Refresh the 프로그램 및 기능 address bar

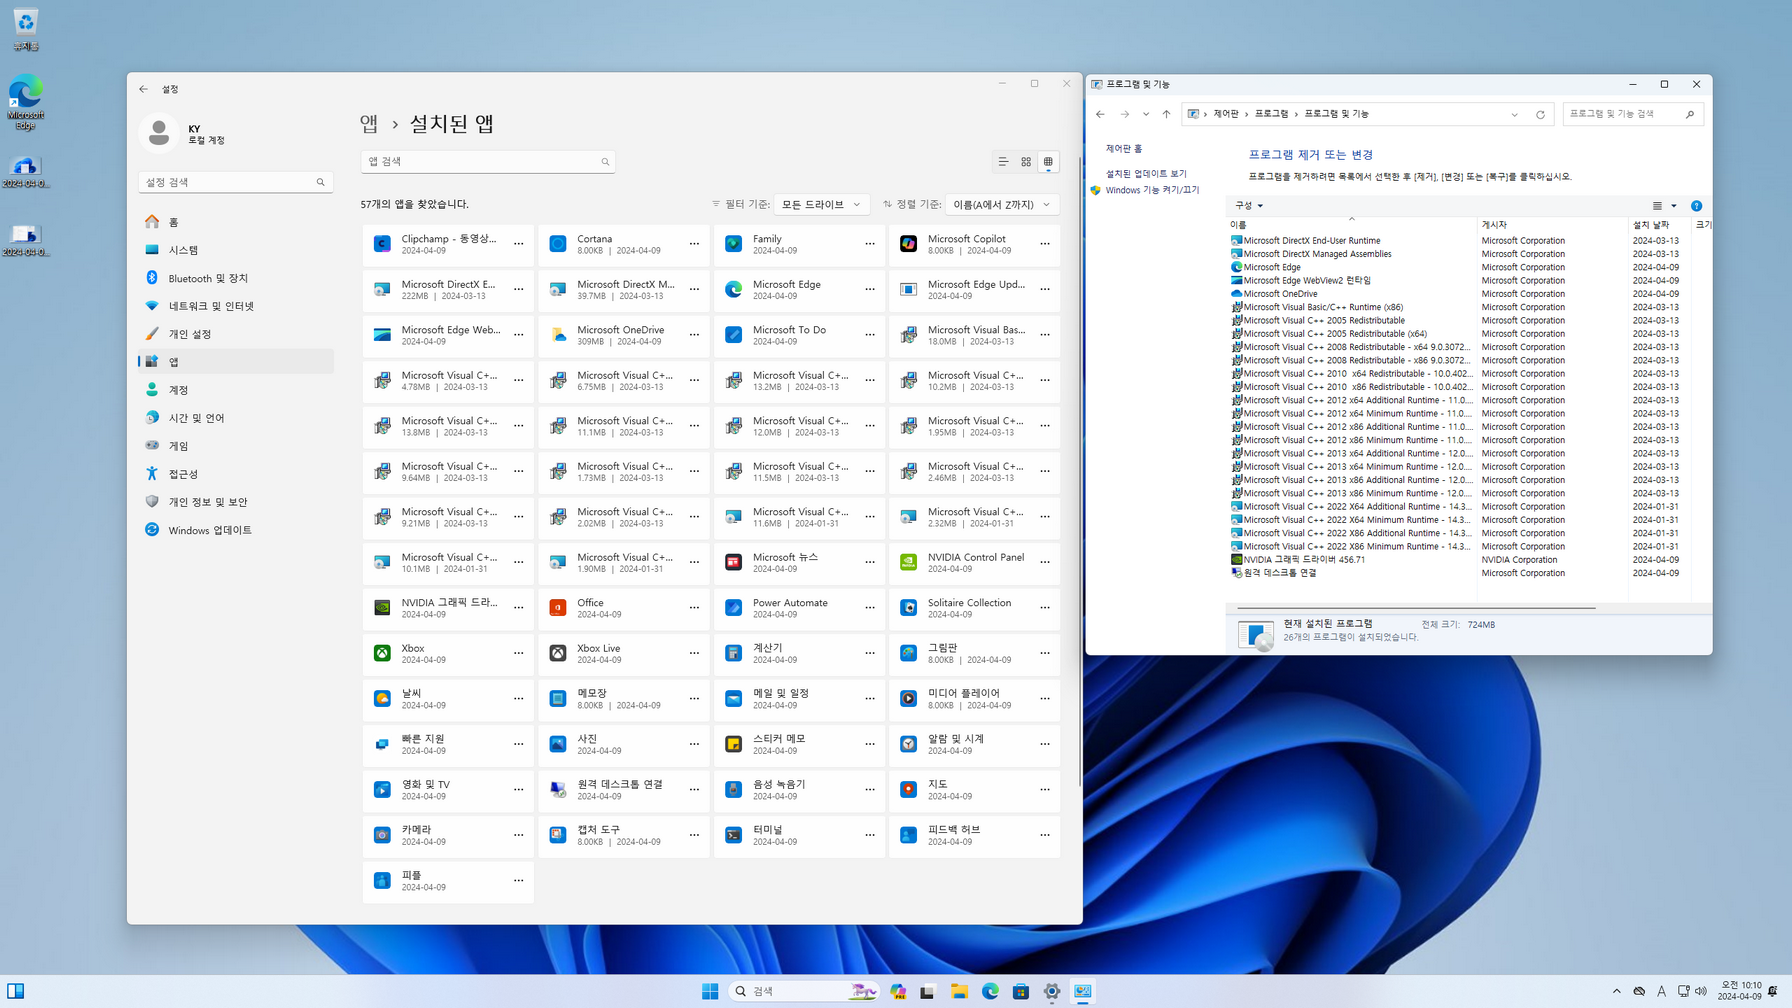[x=1540, y=114]
